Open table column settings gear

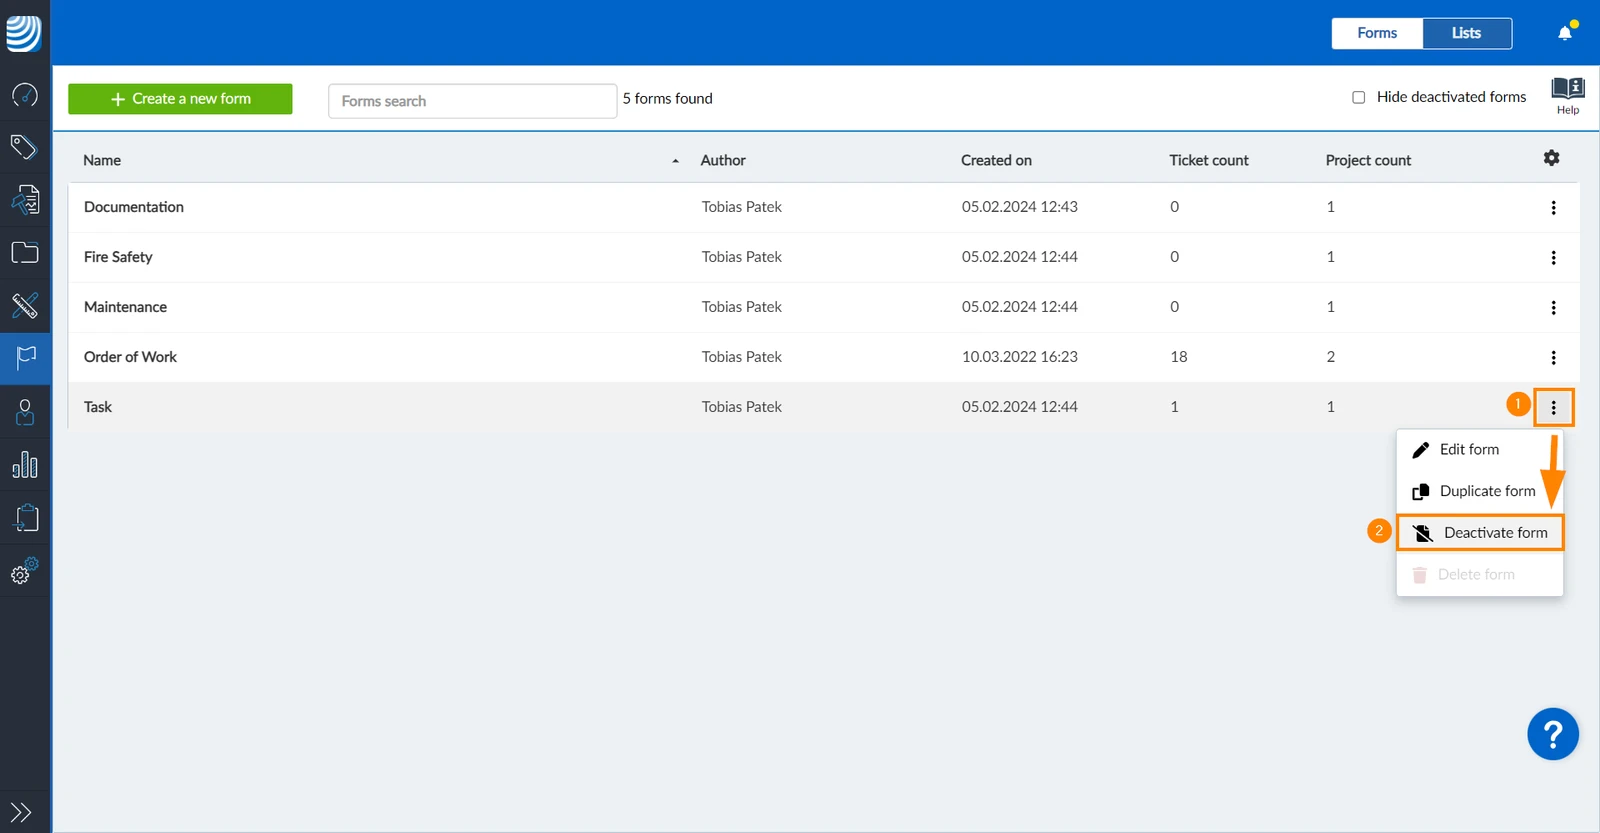(x=1551, y=158)
